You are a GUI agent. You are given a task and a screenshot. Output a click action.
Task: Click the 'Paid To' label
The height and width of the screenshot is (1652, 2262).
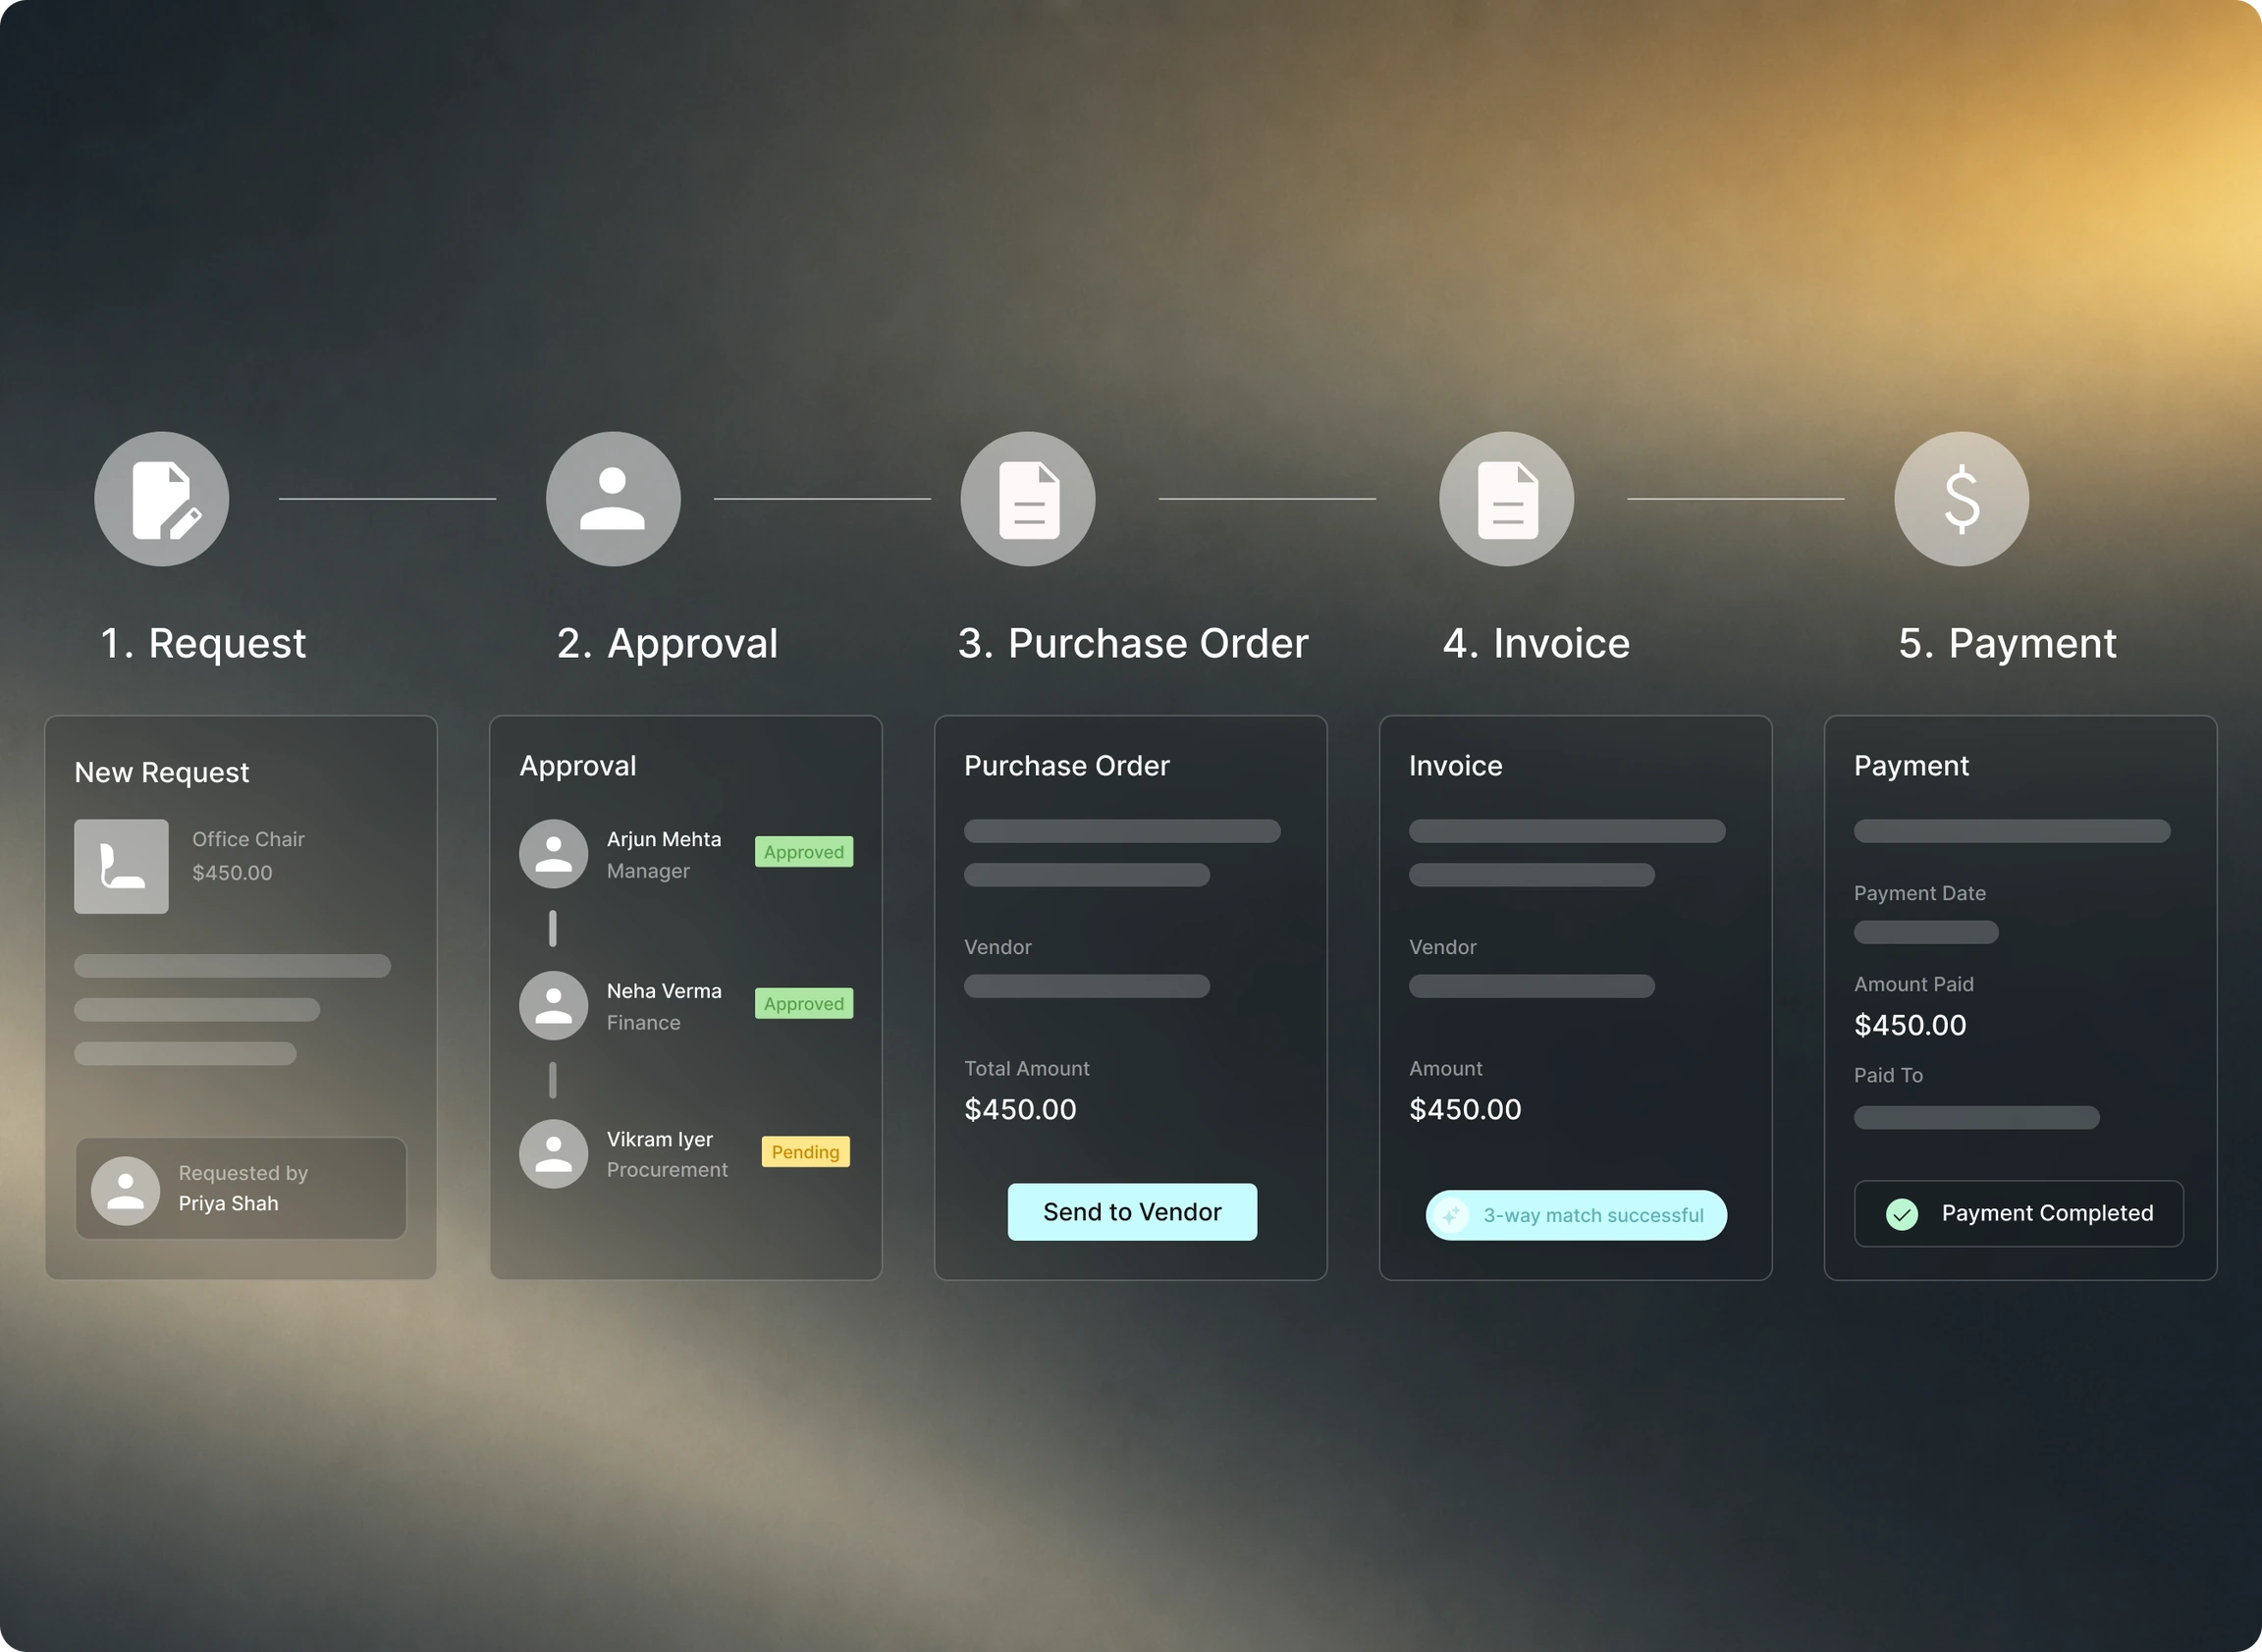click(x=1888, y=1075)
